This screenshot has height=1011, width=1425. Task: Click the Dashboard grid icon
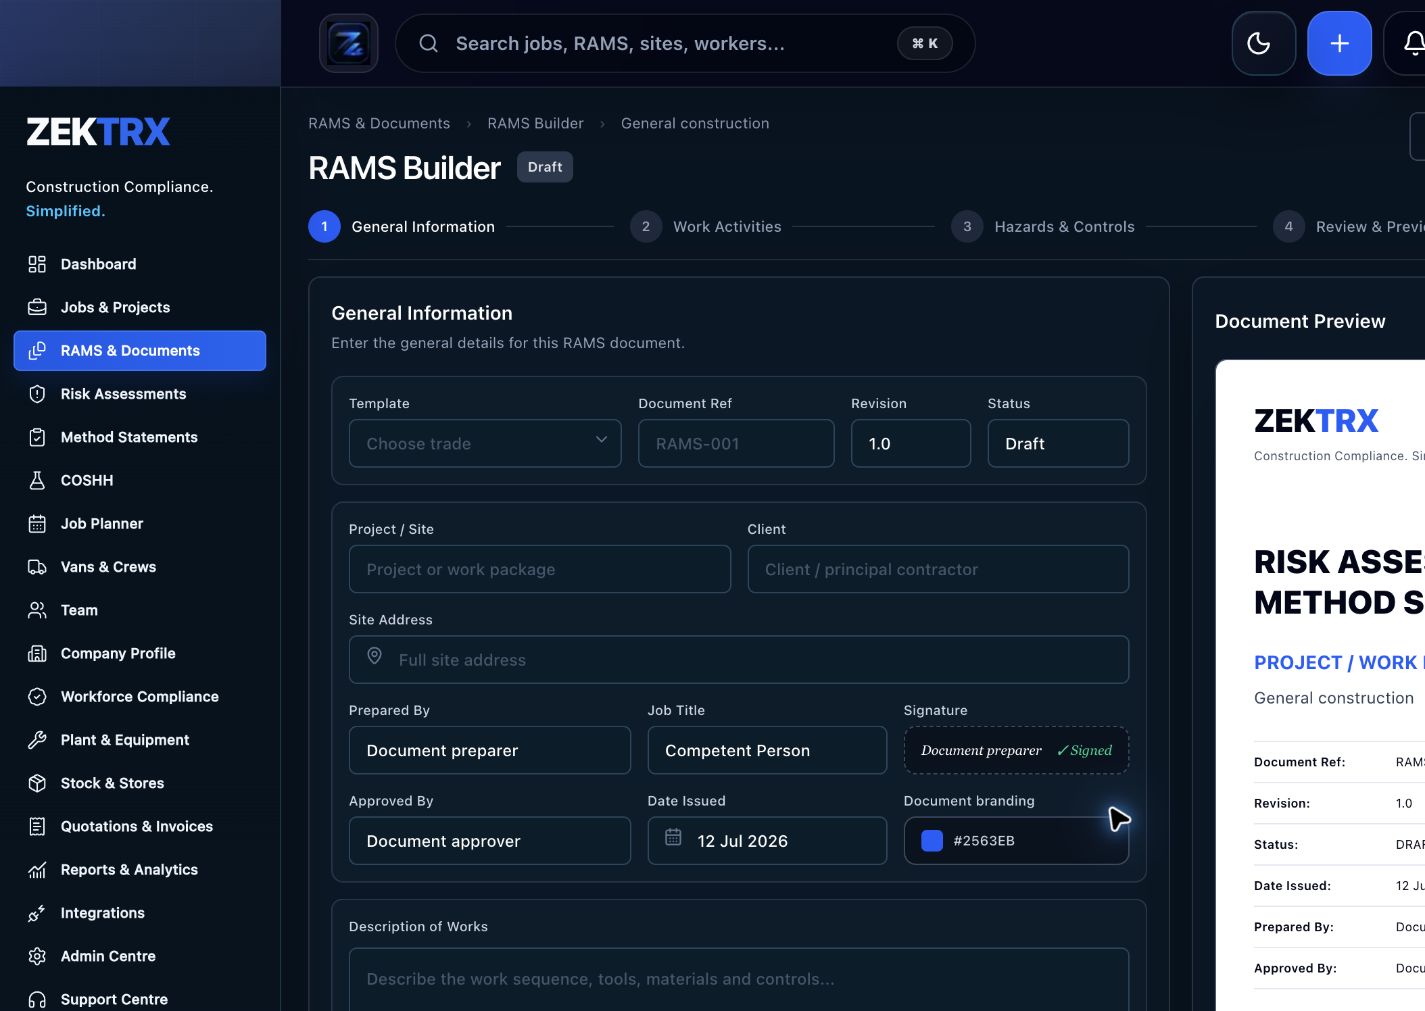tap(37, 264)
